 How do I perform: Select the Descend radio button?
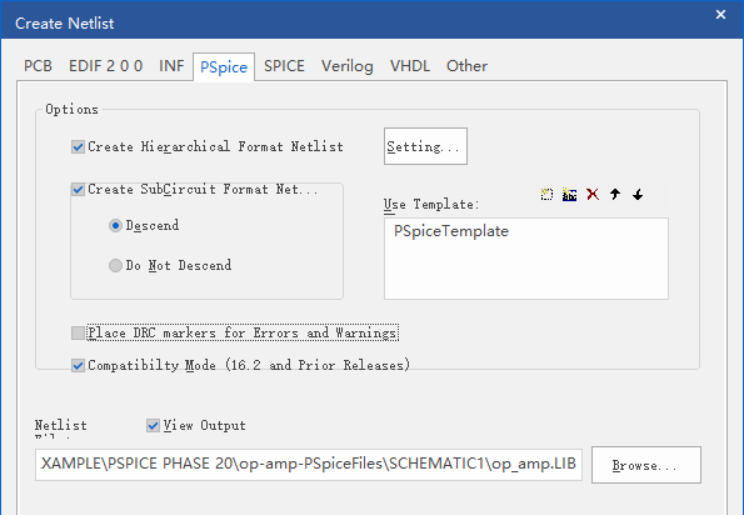pos(115,225)
